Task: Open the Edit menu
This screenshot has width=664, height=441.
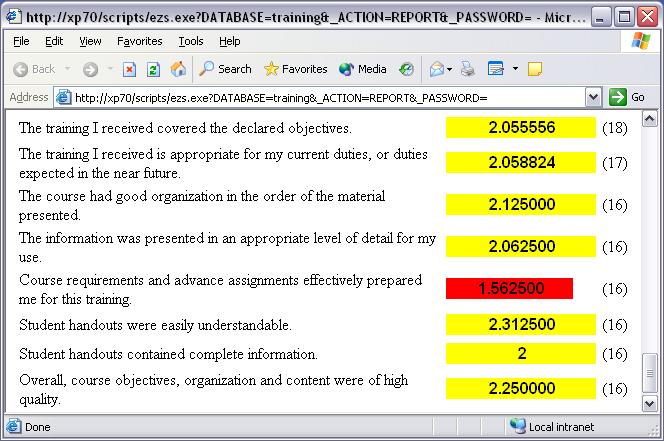Action: point(54,41)
